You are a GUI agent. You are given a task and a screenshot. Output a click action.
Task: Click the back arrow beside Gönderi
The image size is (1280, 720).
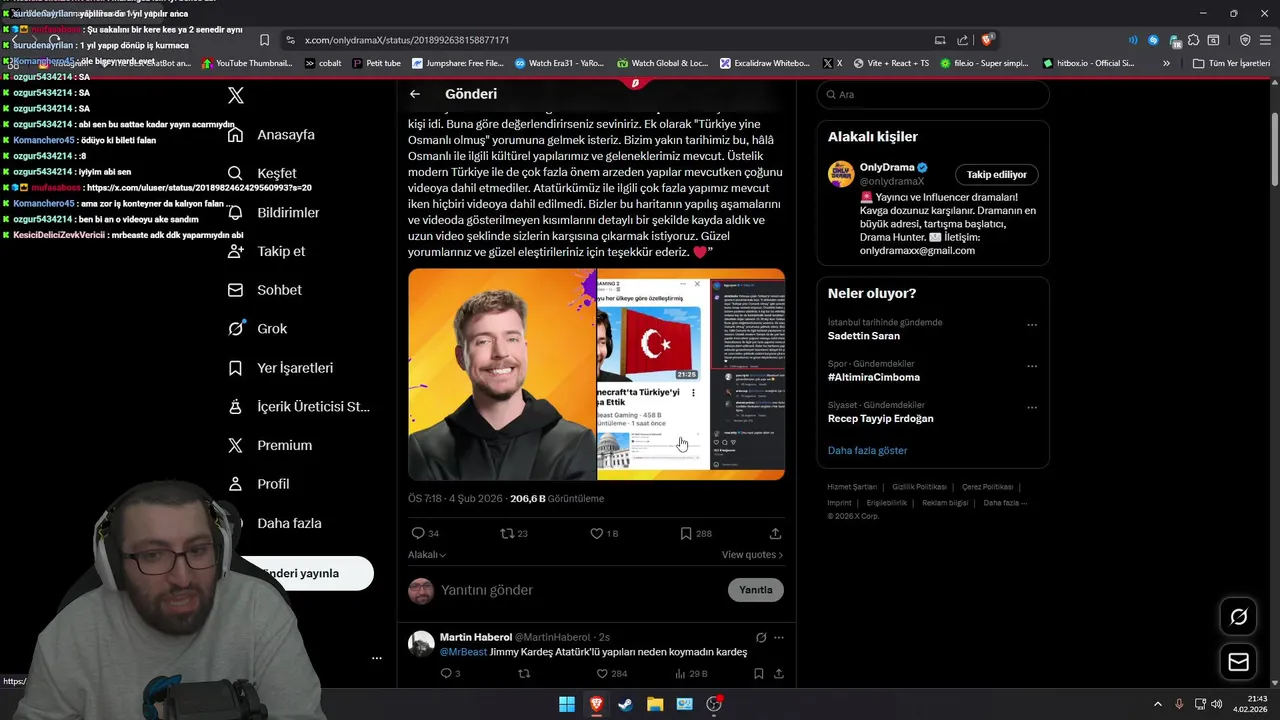point(415,94)
